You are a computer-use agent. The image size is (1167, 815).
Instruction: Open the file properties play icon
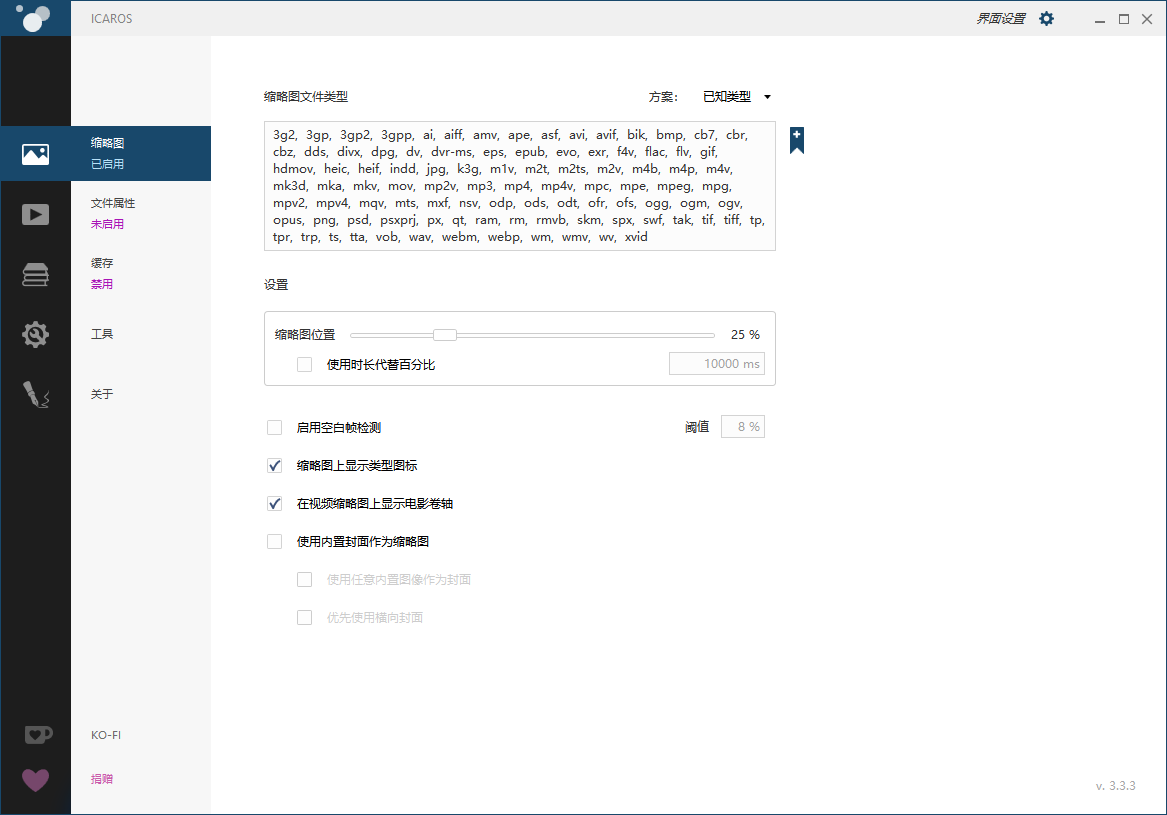[x=35, y=214]
